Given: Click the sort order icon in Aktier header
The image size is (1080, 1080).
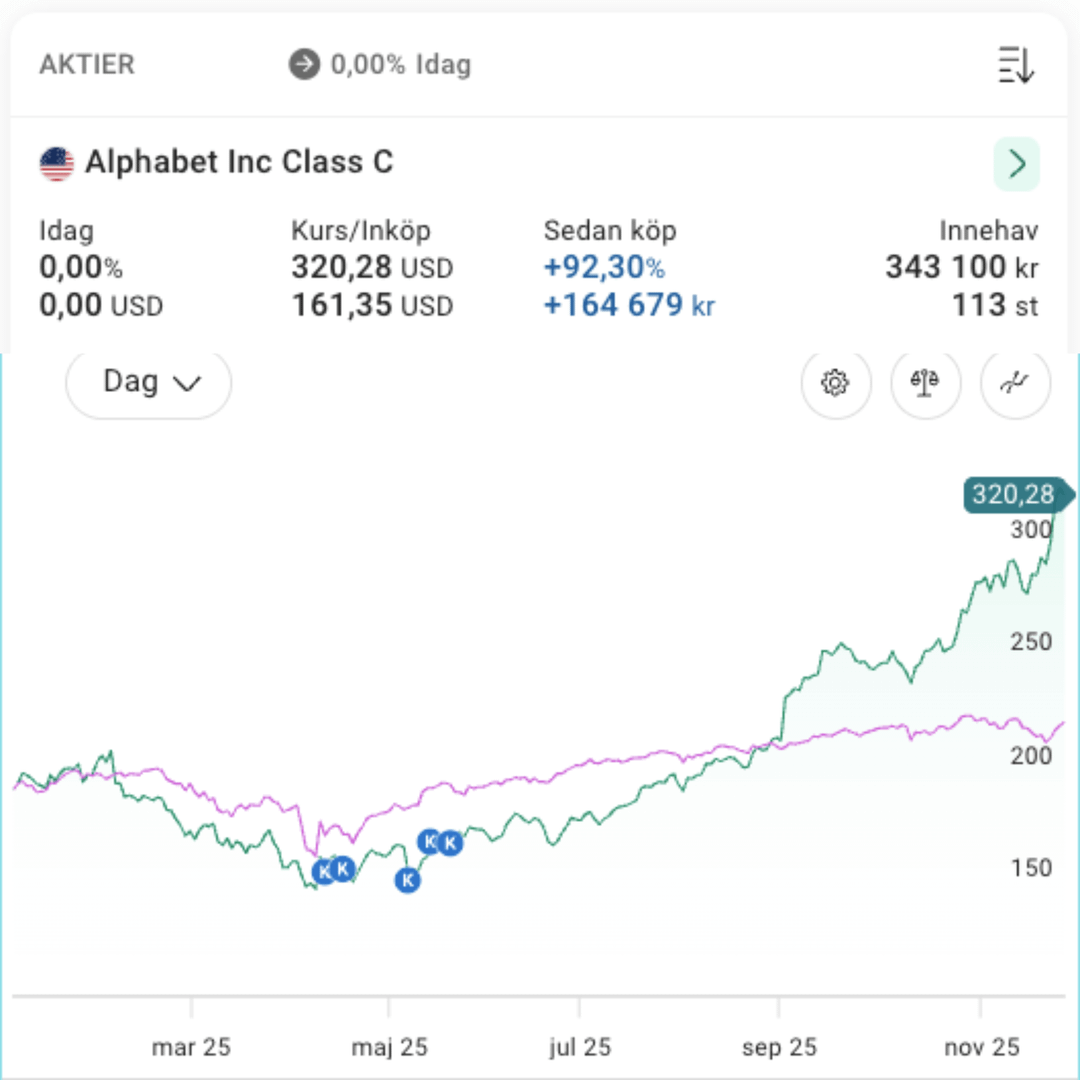Looking at the screenshot, I should pyautogui.click(x=1016, y=65).
